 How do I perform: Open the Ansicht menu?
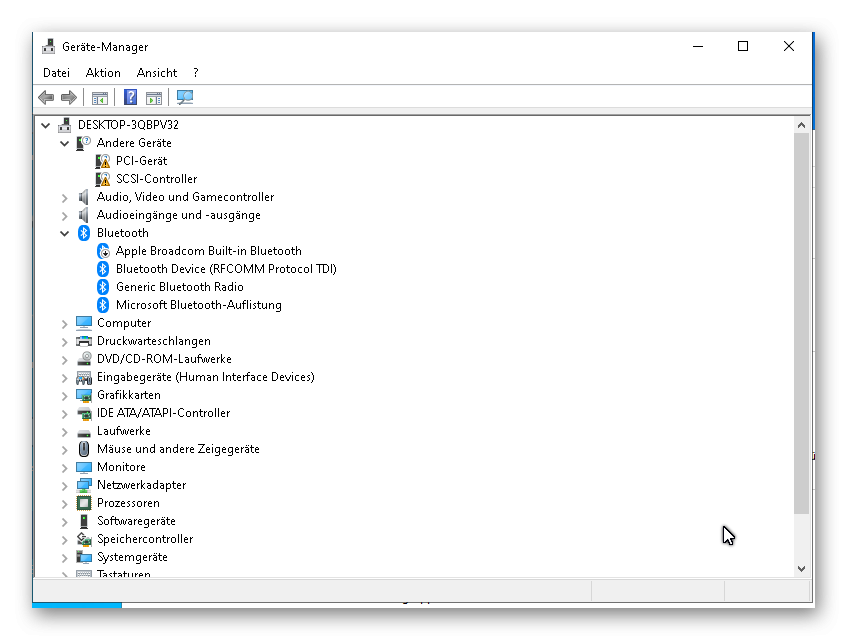click(157, 73)
